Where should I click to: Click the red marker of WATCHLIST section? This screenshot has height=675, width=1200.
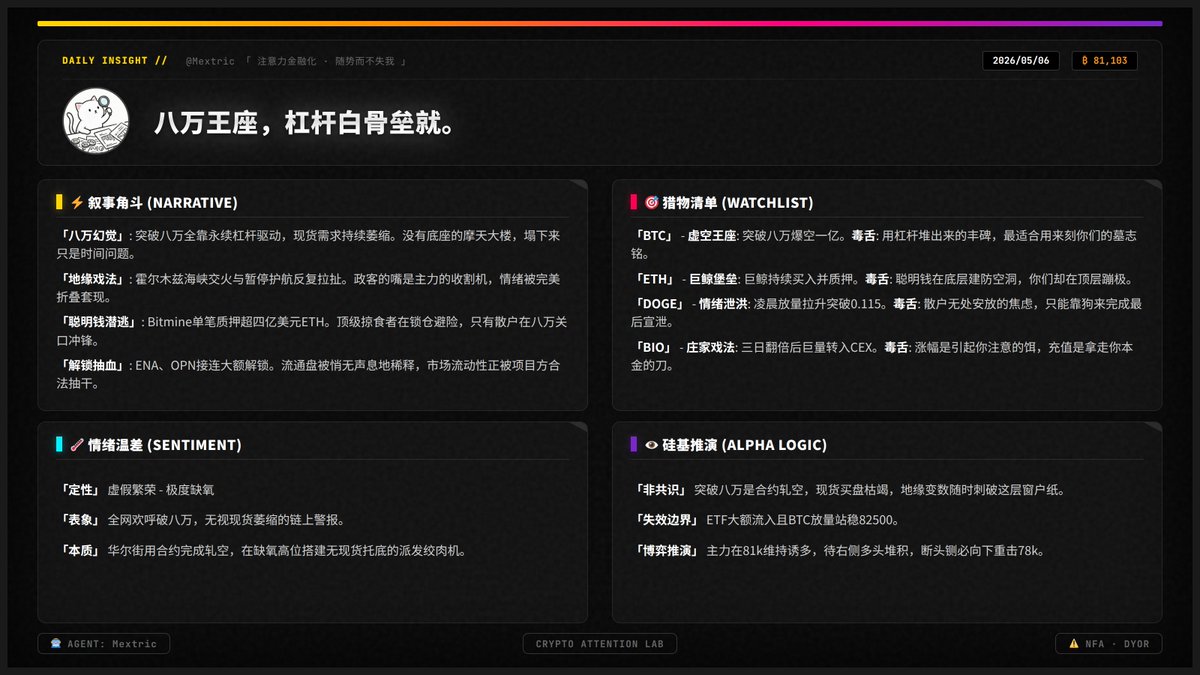point(634,202)
